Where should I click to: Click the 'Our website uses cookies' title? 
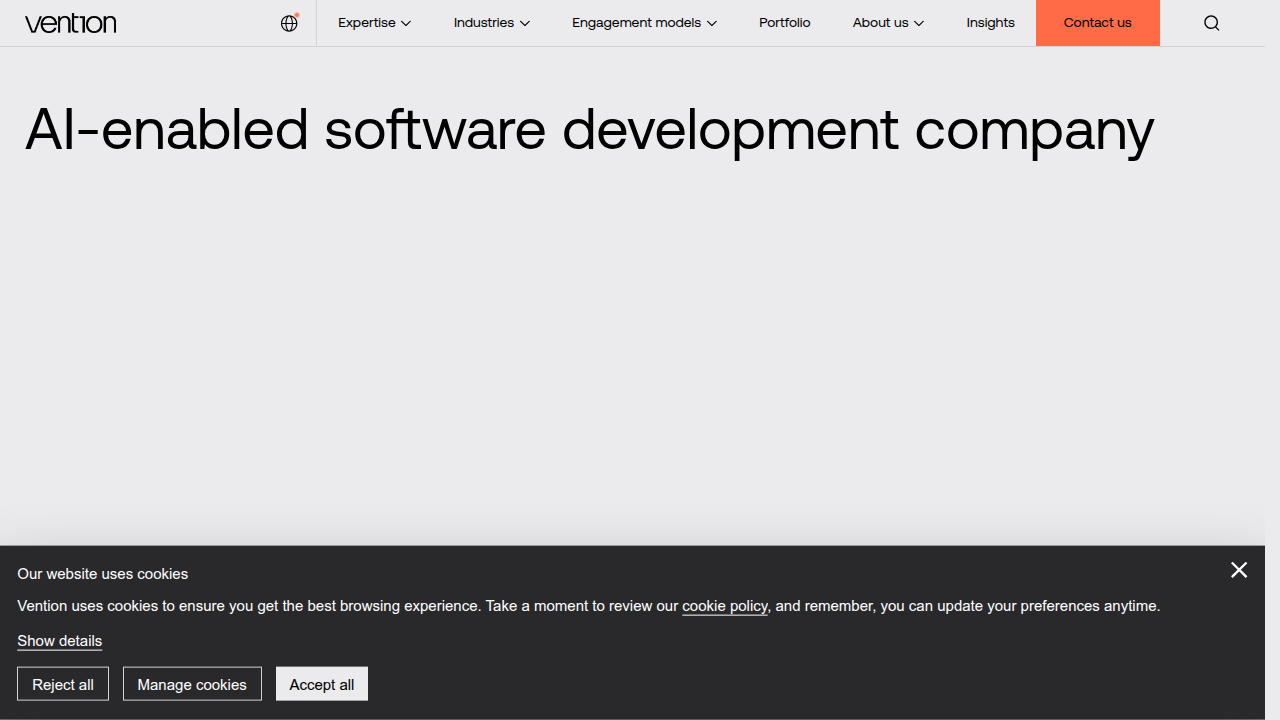(103, 574)
